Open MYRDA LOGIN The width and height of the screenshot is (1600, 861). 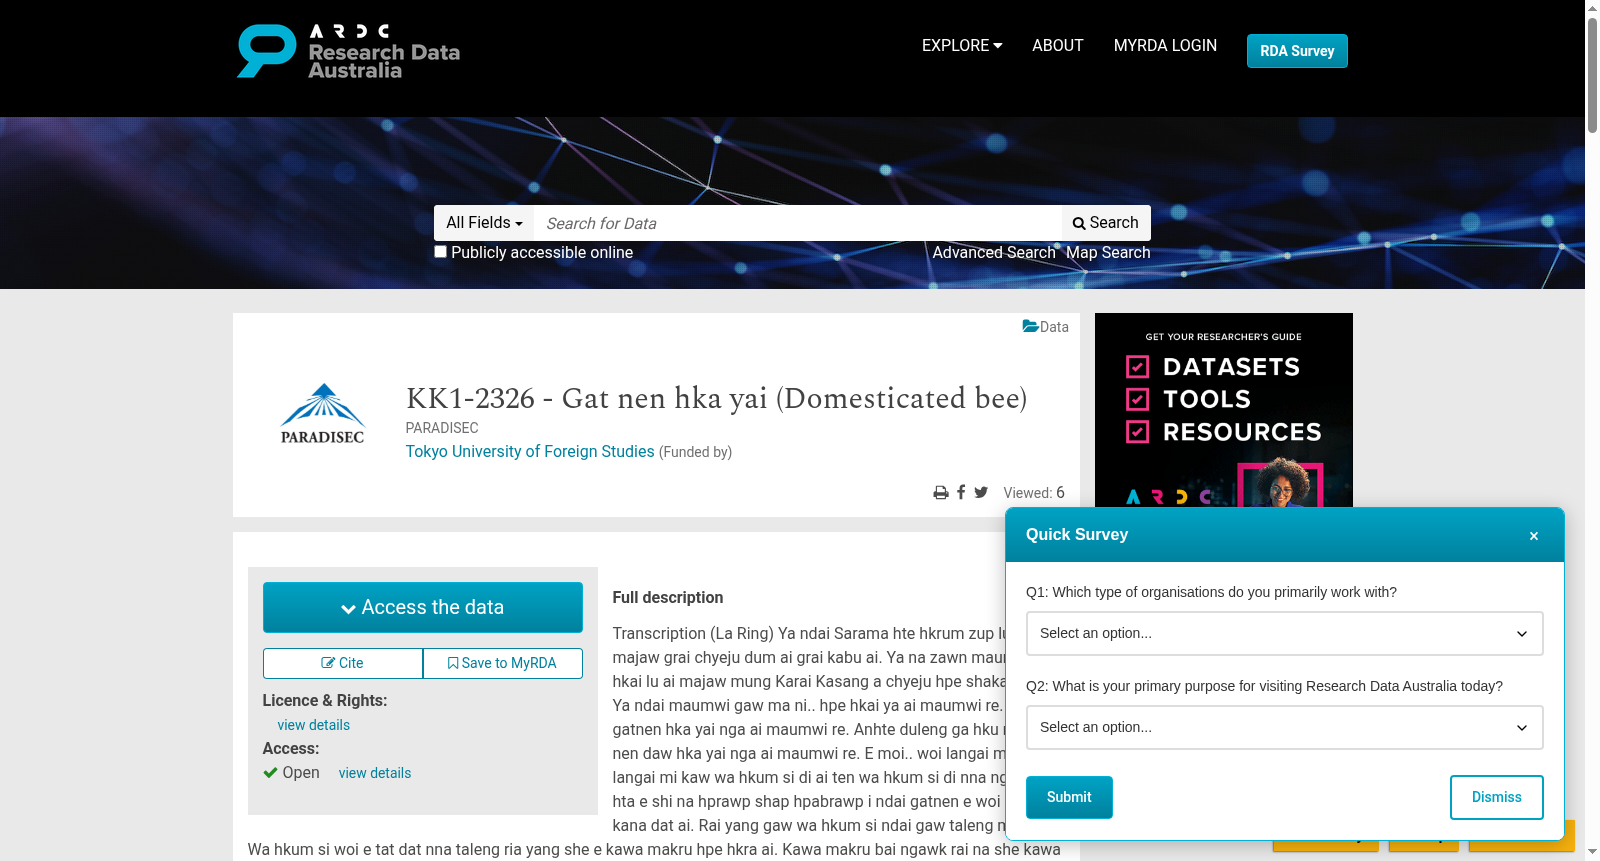point(1165,45)
